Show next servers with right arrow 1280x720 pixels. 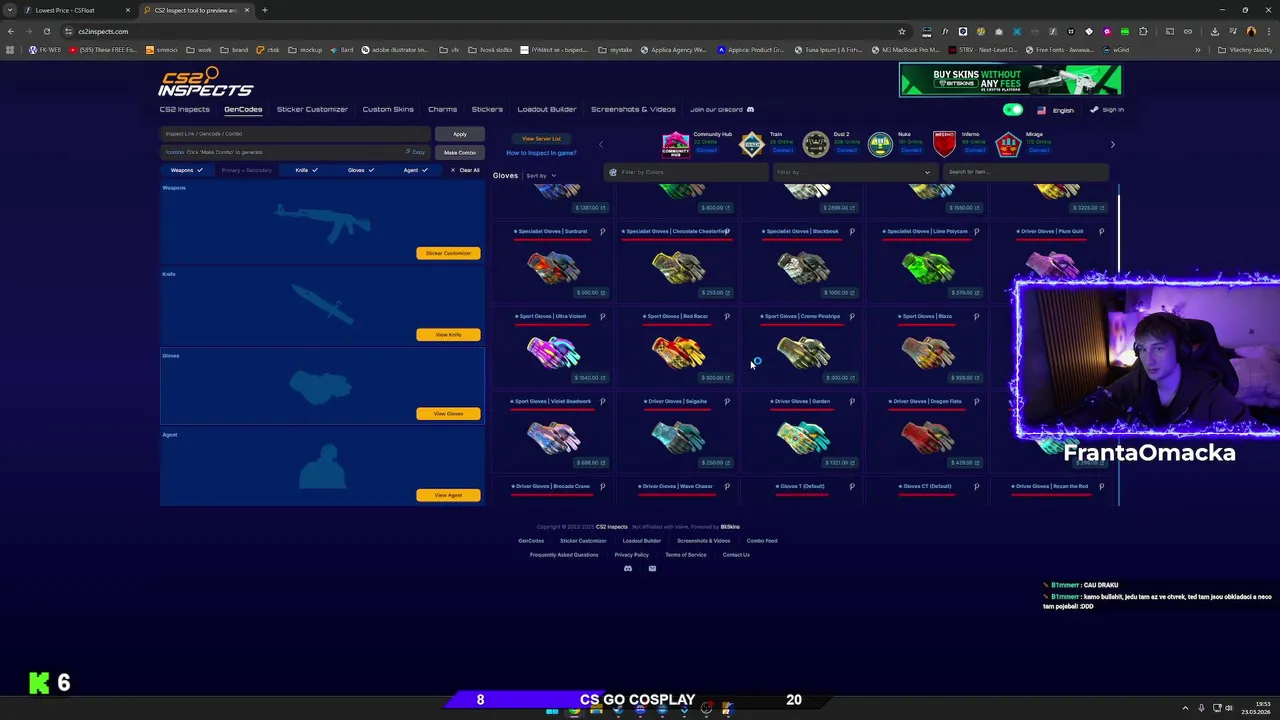[1112, 145]
